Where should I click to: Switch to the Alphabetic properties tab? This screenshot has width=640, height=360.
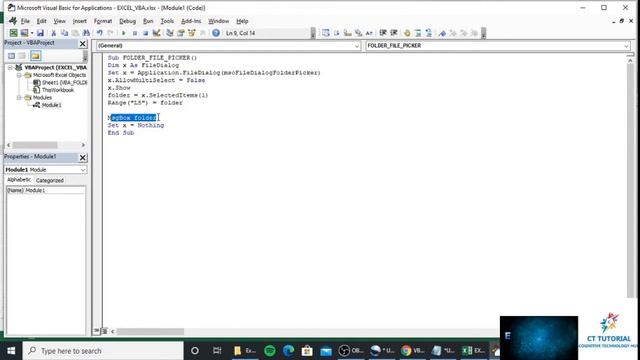[x=19, y=180]
